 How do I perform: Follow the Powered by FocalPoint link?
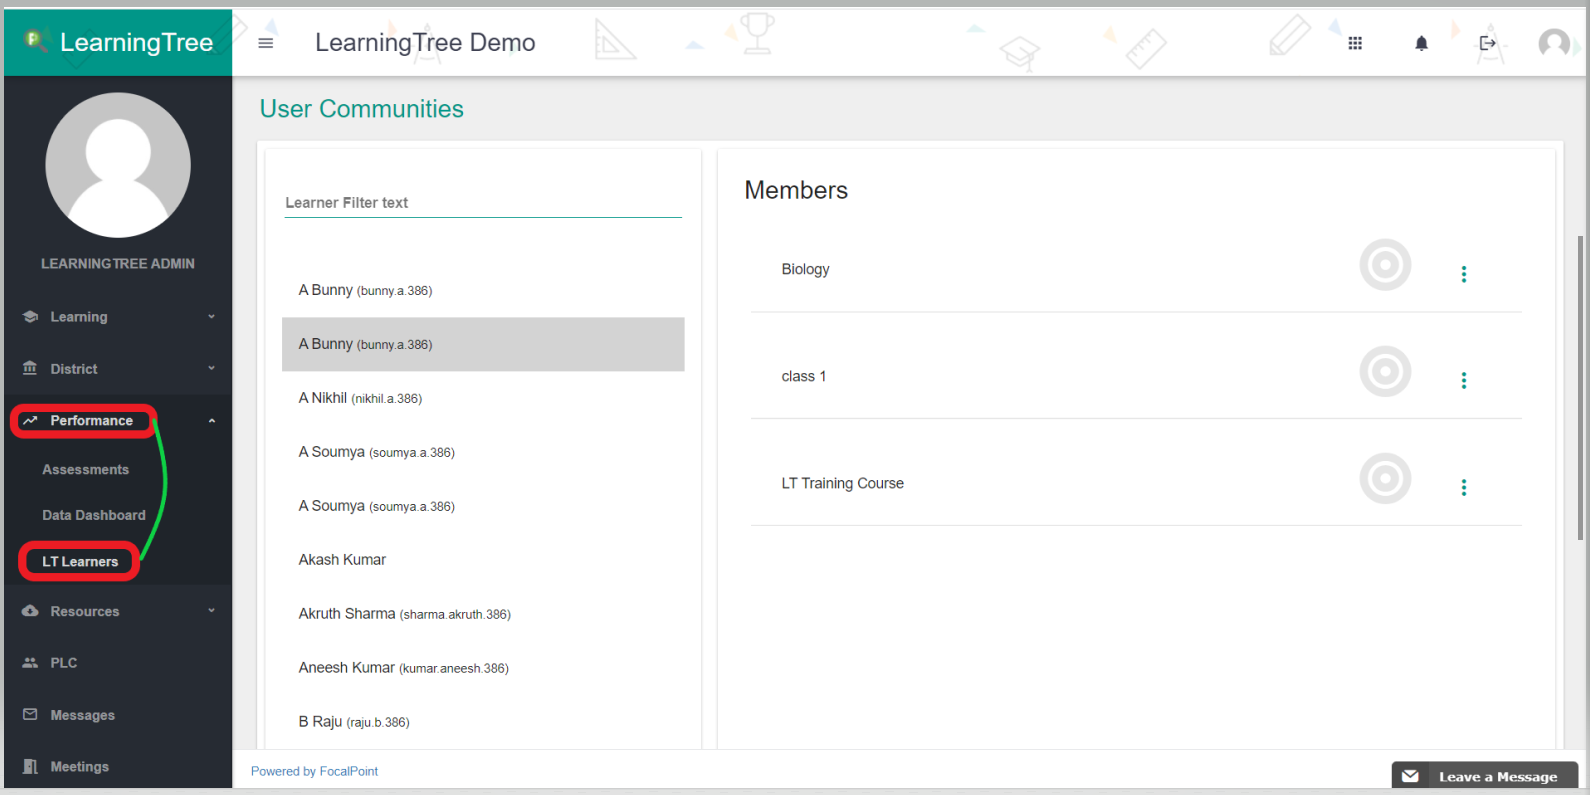click(314, 771)
